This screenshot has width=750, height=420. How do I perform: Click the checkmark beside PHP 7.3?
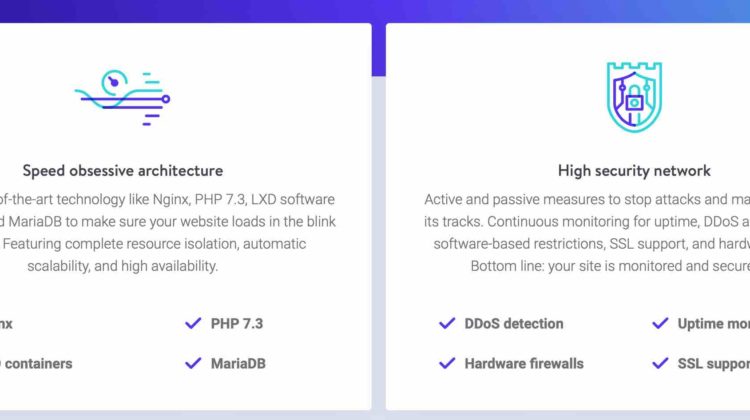pyautogui.click(x=193, y=323)
